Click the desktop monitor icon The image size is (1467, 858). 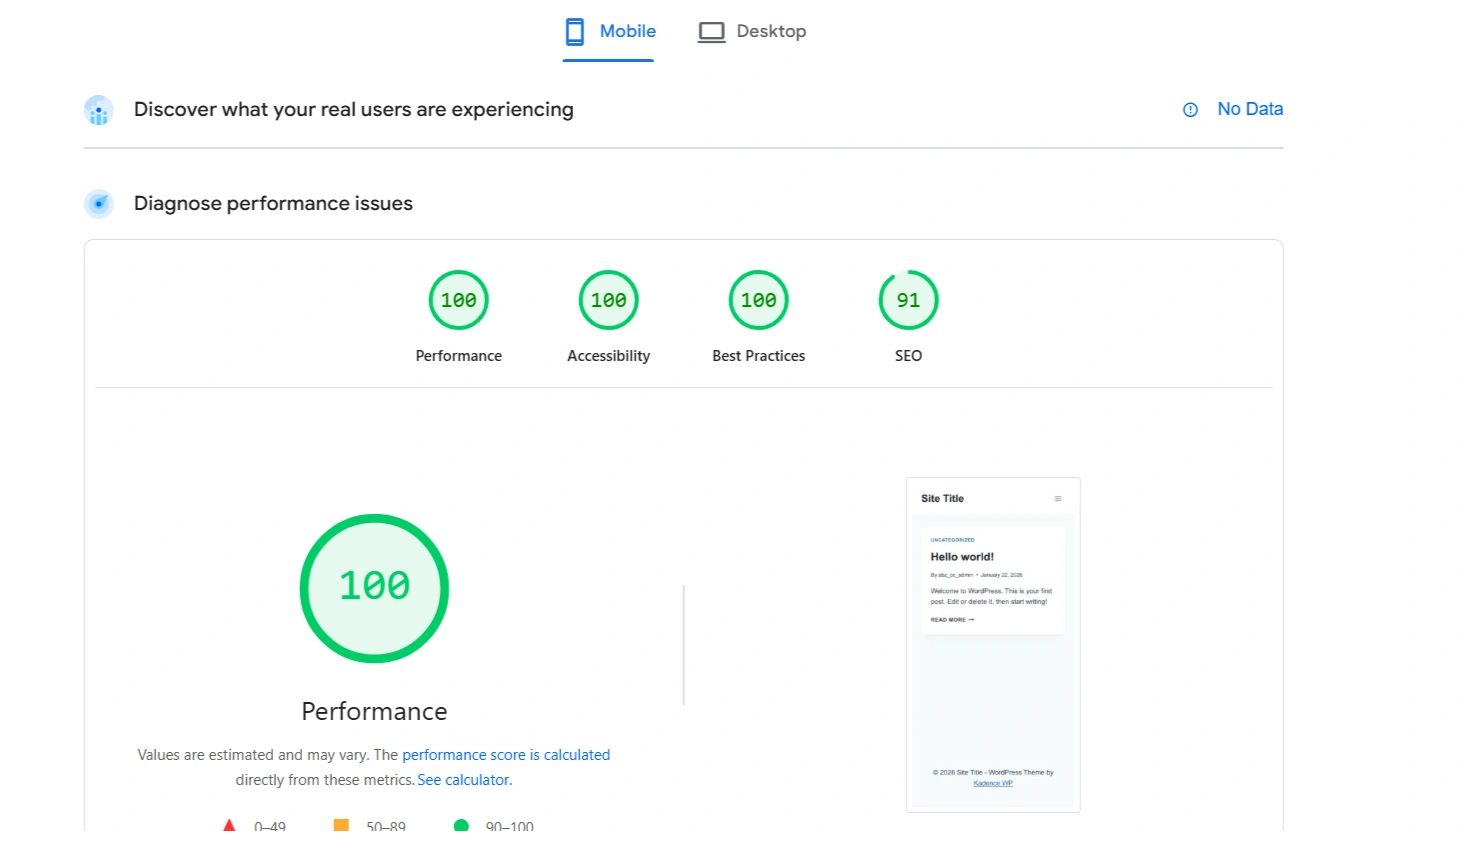coord(712,32)
